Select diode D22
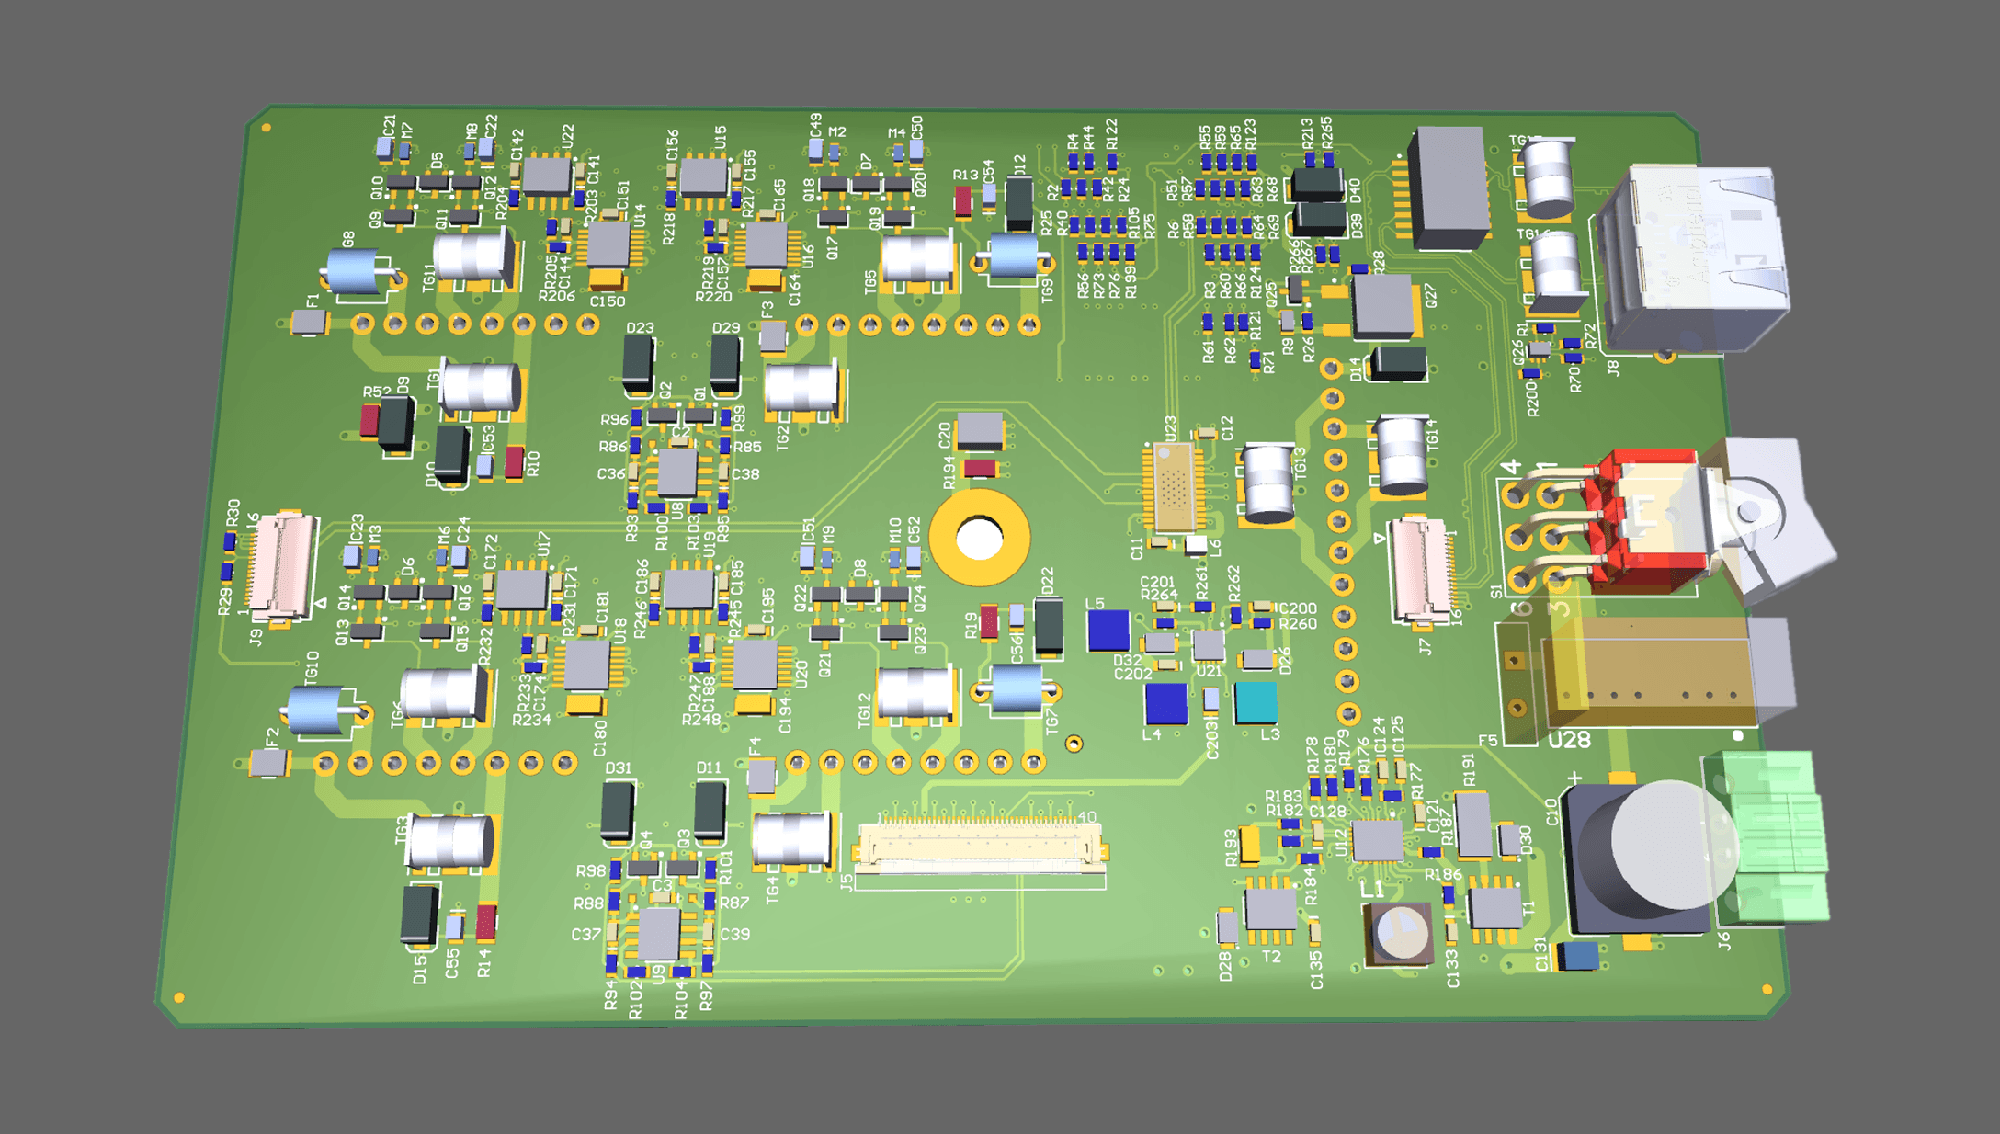This screenshot has width=2000, height=1134. [x=1048, y=625]
